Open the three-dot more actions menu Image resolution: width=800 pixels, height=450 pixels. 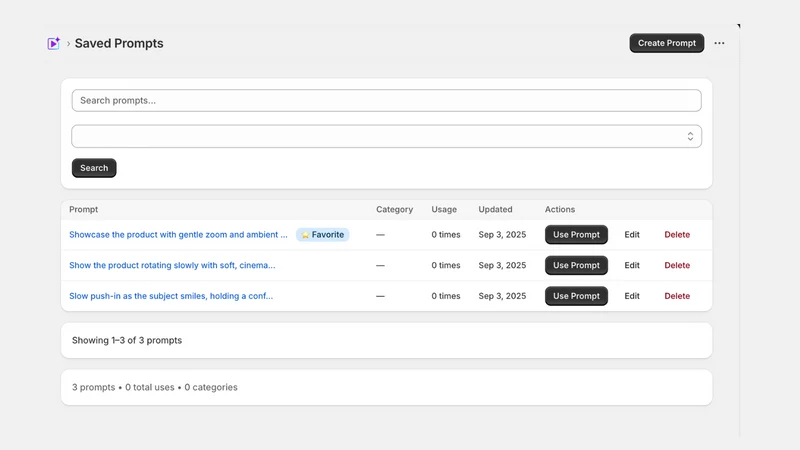719,43
